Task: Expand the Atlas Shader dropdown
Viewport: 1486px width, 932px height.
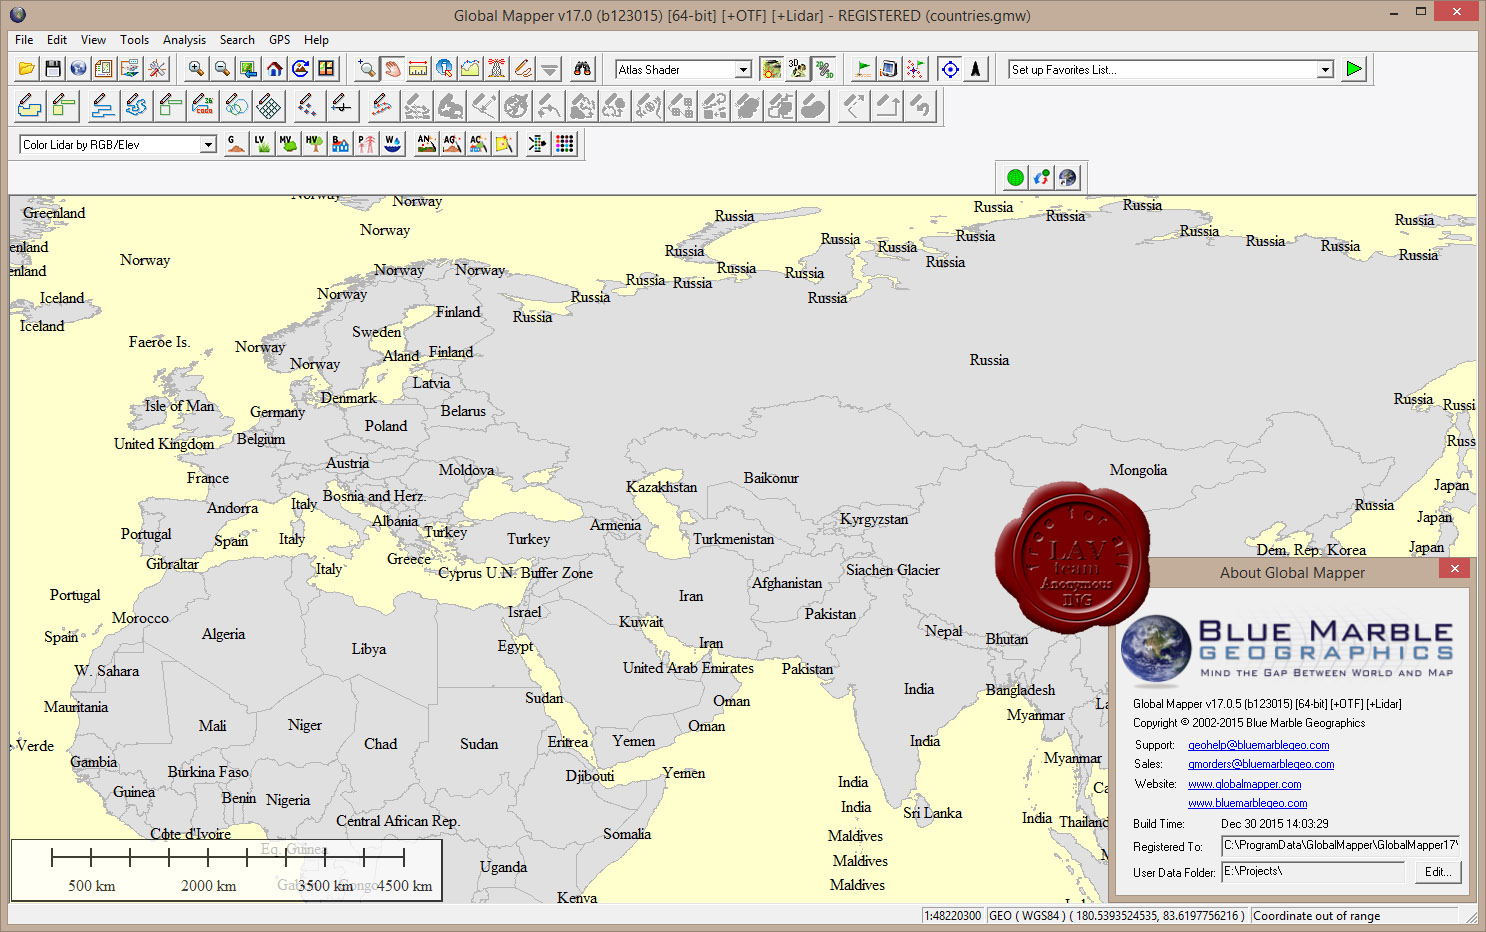Action: point(743,69)
